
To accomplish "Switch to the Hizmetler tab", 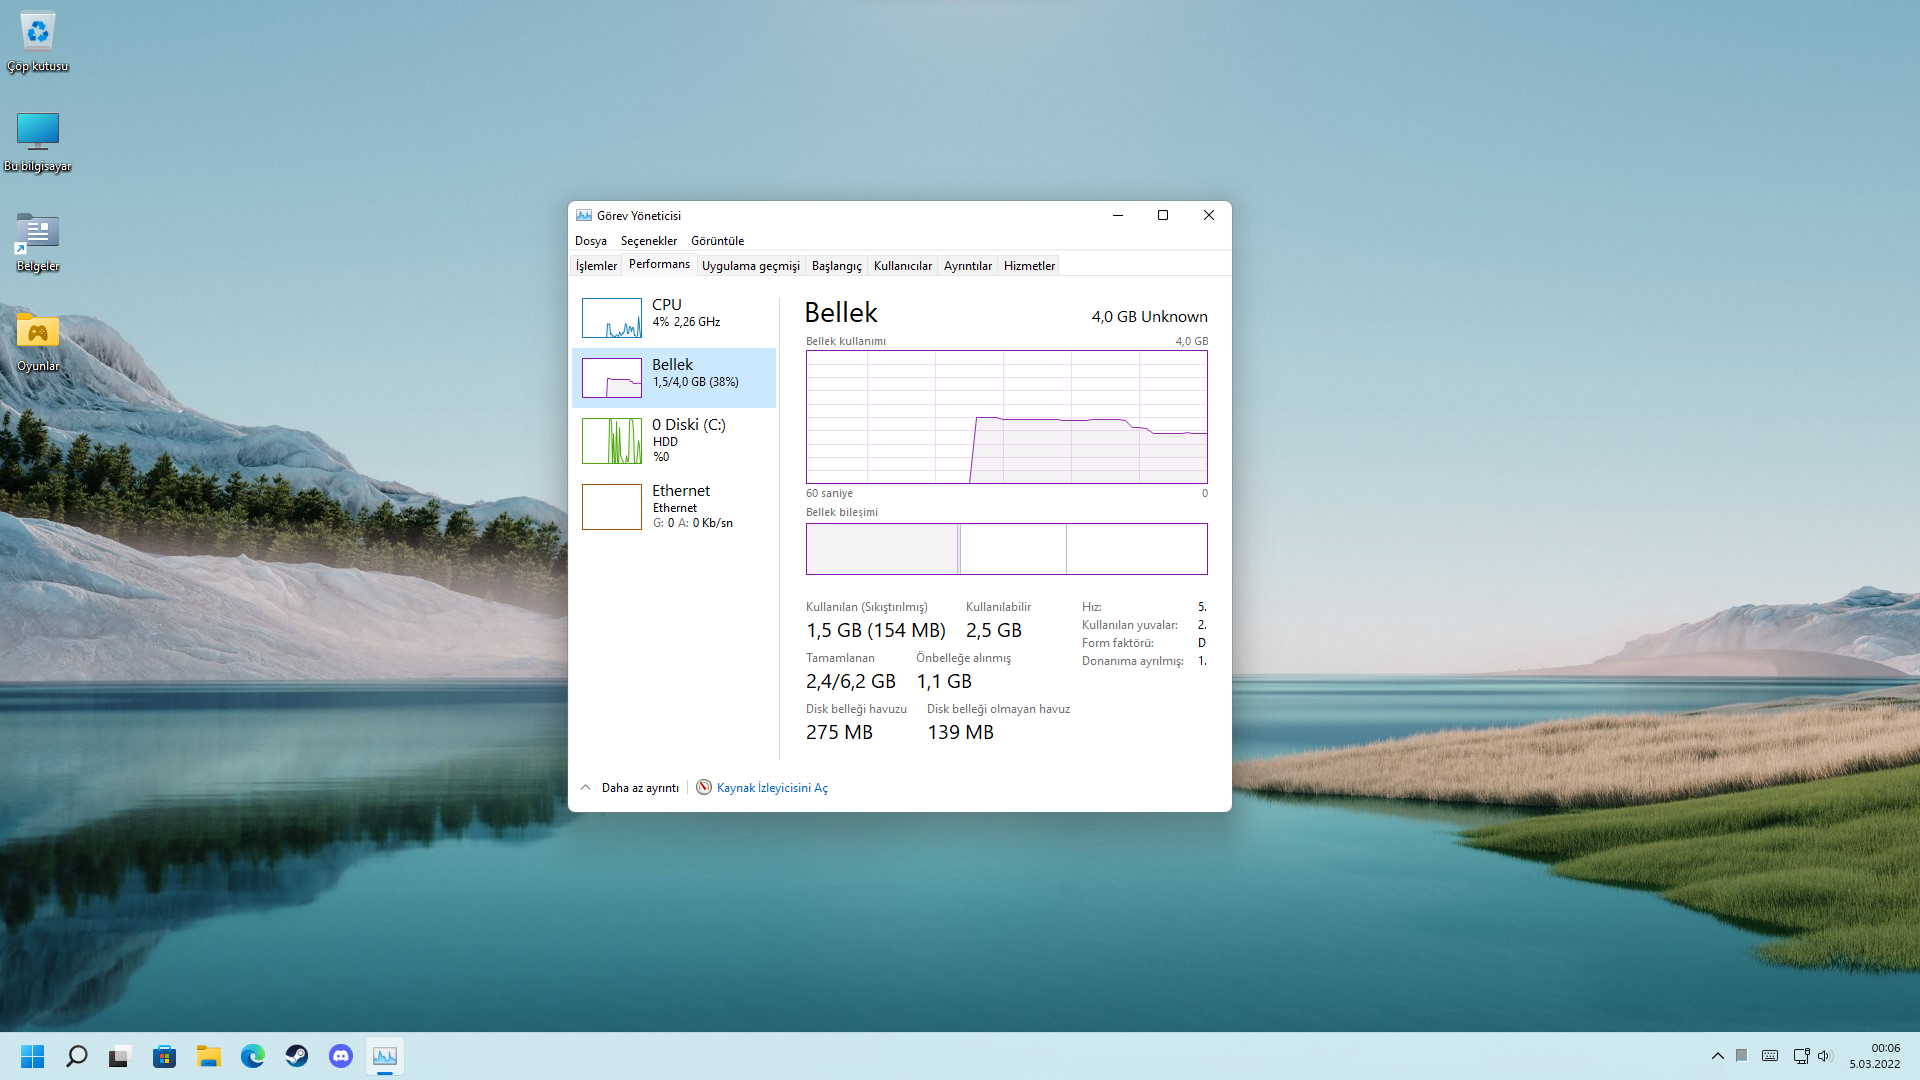I will click(1028, 266).
